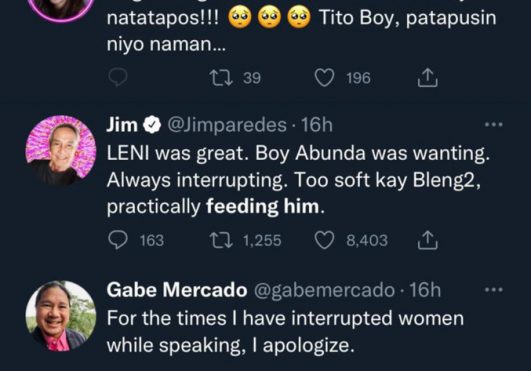
Task: Open Gabe Mercado's tweet about interrupting women
Action: pos(285,332)
